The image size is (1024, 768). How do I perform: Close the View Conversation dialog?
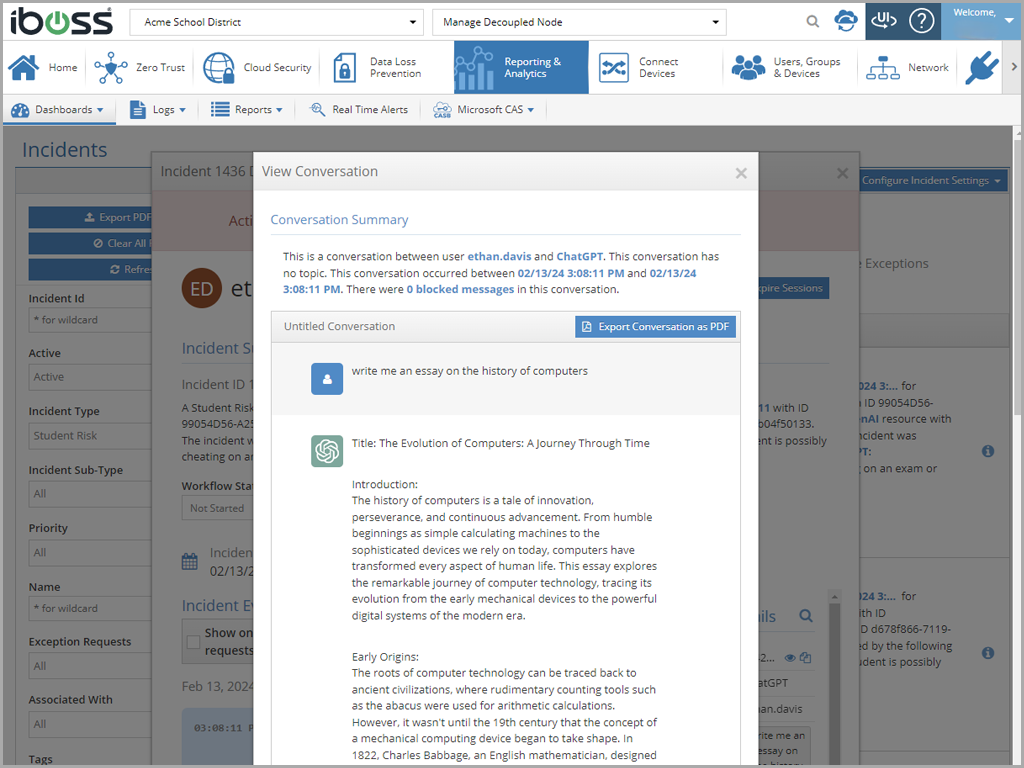[x=741, y=173]
